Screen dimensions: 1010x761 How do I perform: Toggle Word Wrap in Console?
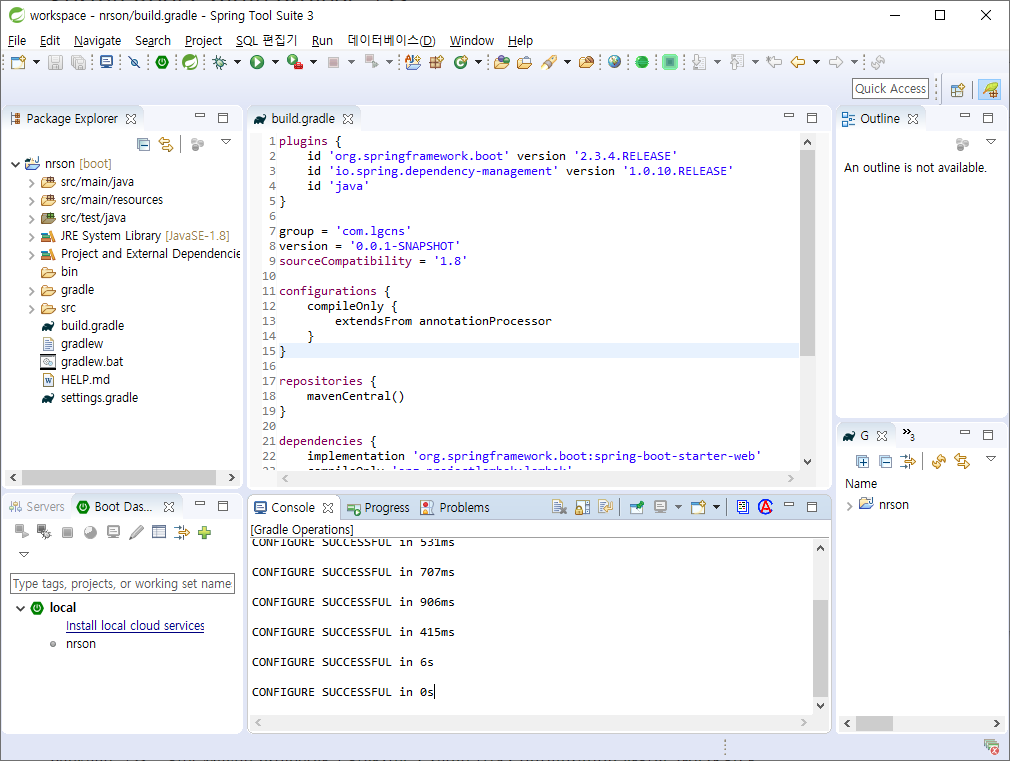coord(605,508)
